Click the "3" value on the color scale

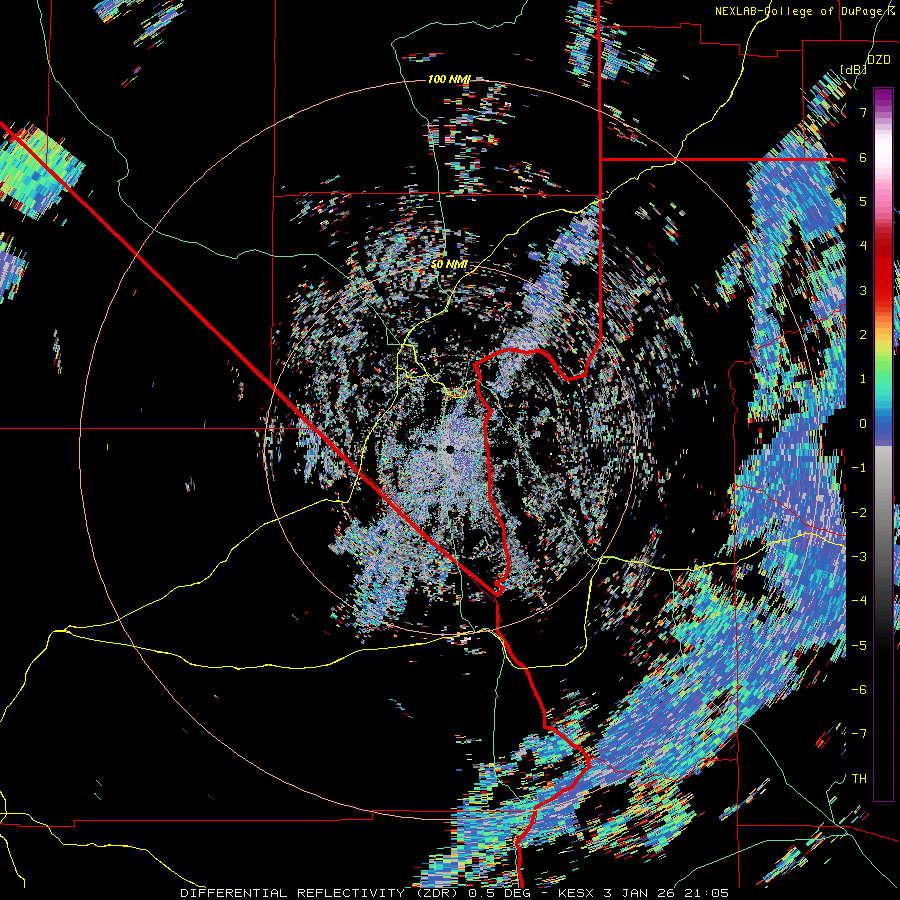(x=863, y=290)
